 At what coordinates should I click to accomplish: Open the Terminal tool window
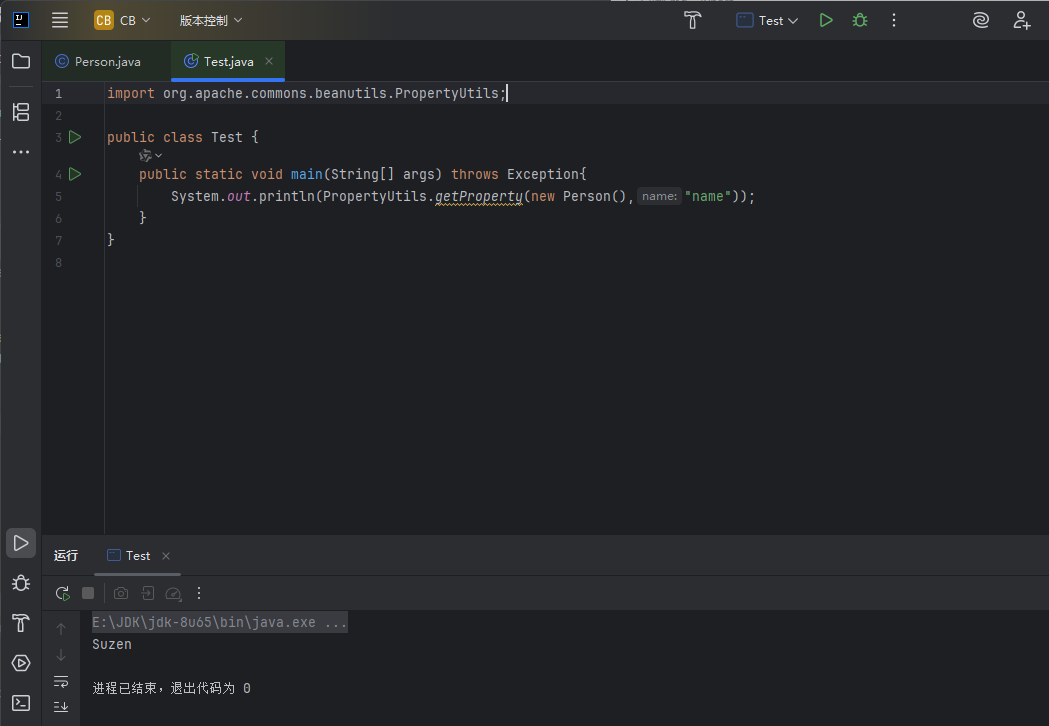click(21, 703)
